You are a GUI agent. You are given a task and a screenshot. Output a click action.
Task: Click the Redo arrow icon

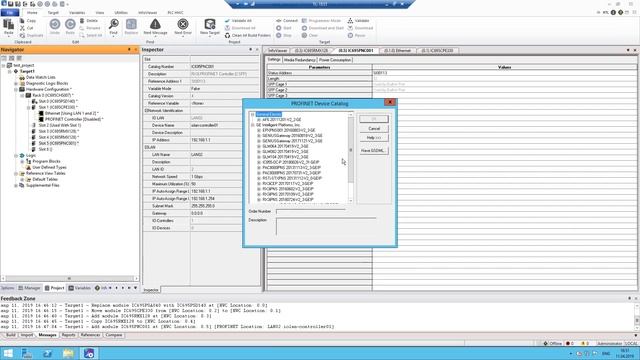click(70, 24)
